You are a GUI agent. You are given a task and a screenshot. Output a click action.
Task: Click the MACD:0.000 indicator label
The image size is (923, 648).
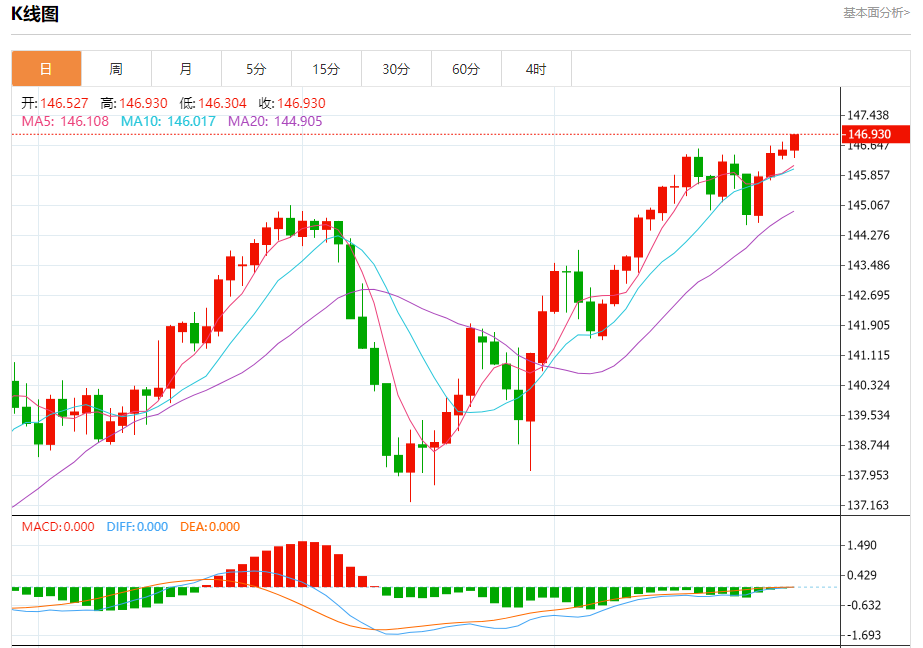click(58, 527)
